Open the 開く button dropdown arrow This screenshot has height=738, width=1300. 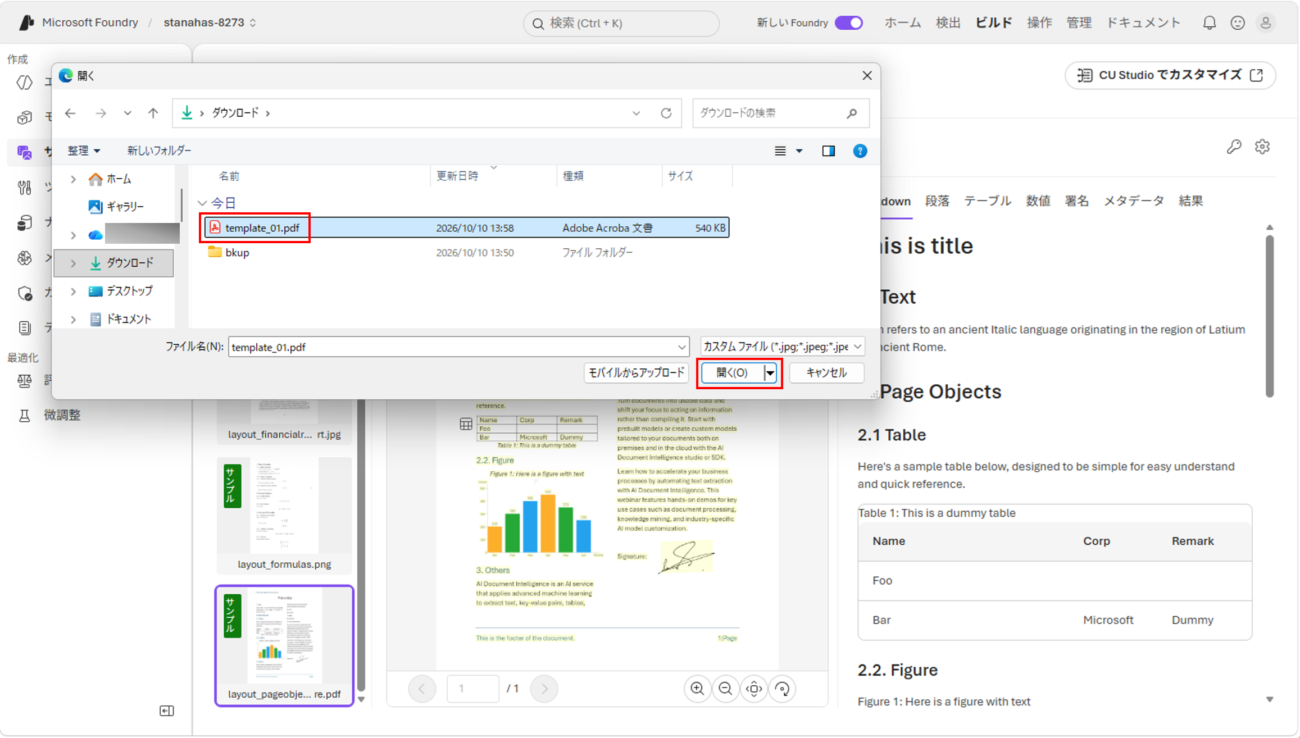(x=770, y=373)
